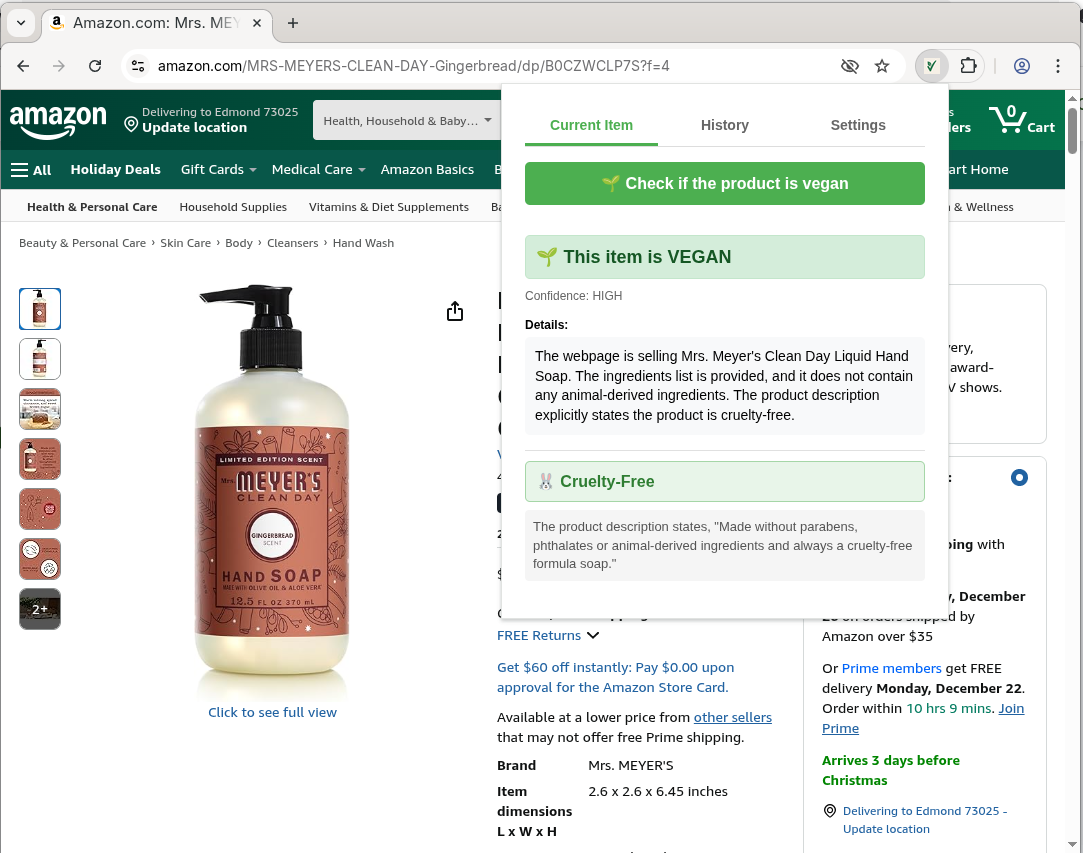Image resolution: width=1083 pixels, height=853 pixels.
Task: Click the browser profile account icon
Action: click(1021, 66)
